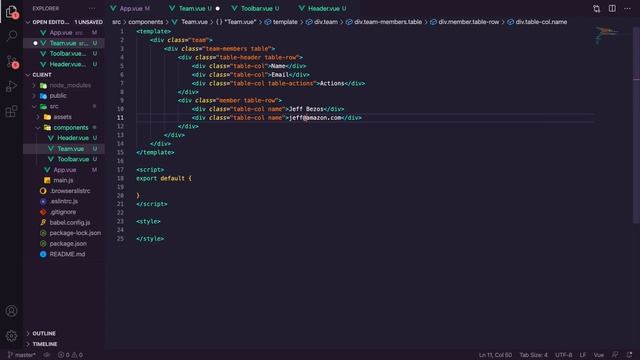The width and height of the screenshot is (640, 360).
Task: Open main.js file
Action: [63, 180]
